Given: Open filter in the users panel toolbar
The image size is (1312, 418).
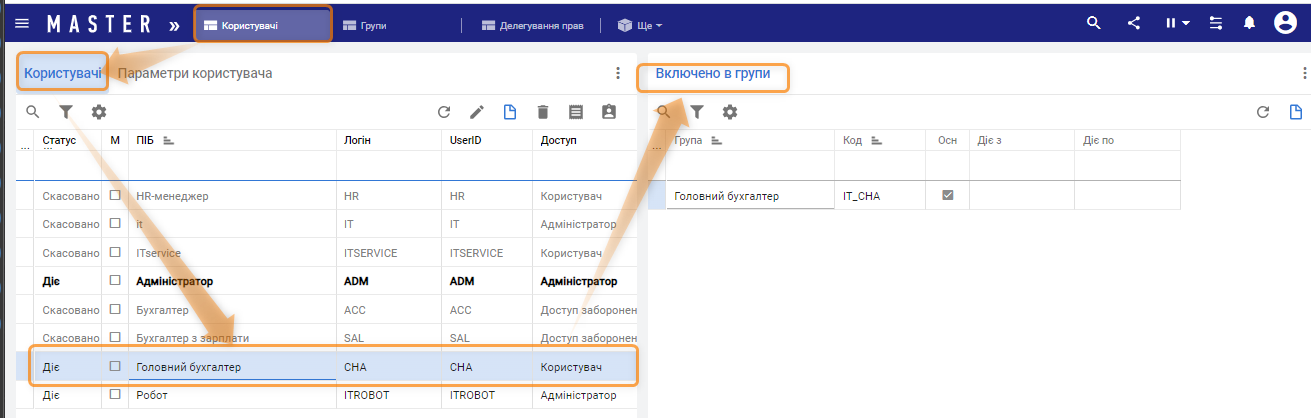Looking at the screenshot, I should [x=66, y=112].
